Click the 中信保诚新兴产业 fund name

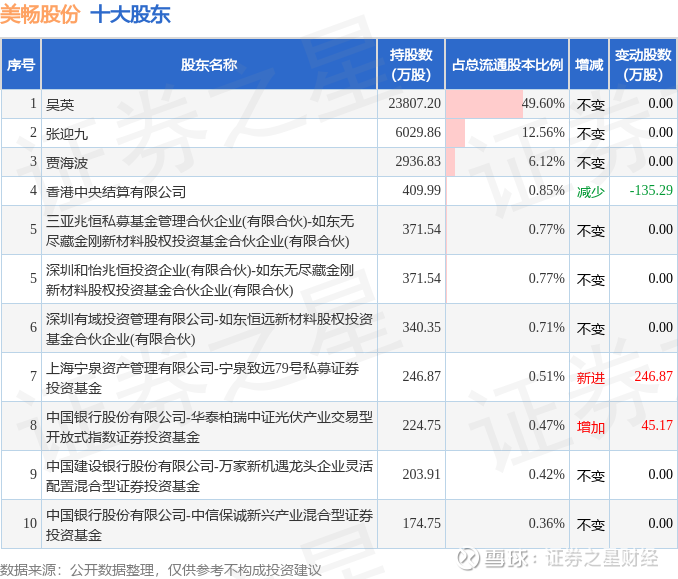click(x=209, y=525)
